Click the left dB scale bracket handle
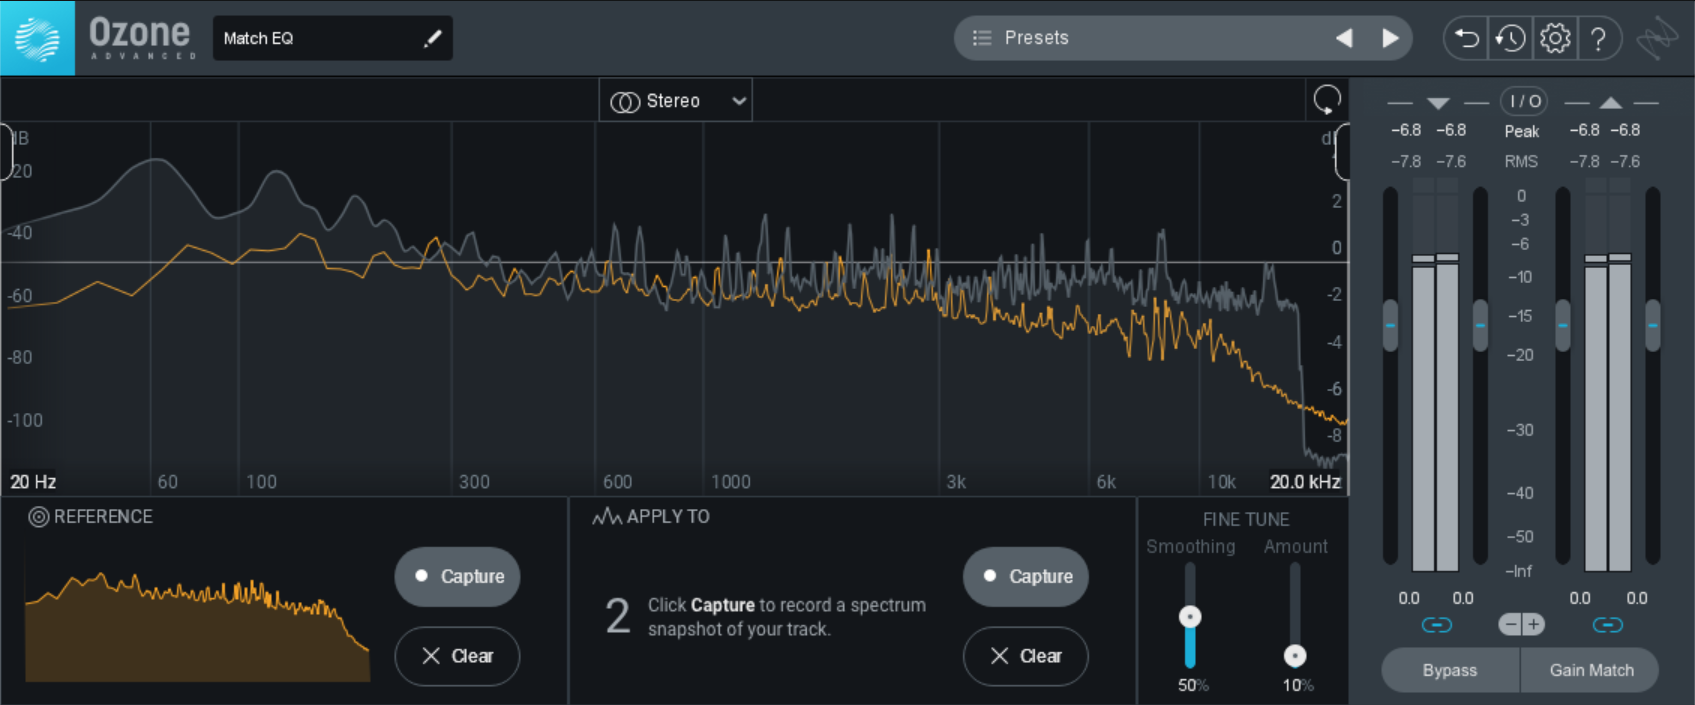 point(6,152)
